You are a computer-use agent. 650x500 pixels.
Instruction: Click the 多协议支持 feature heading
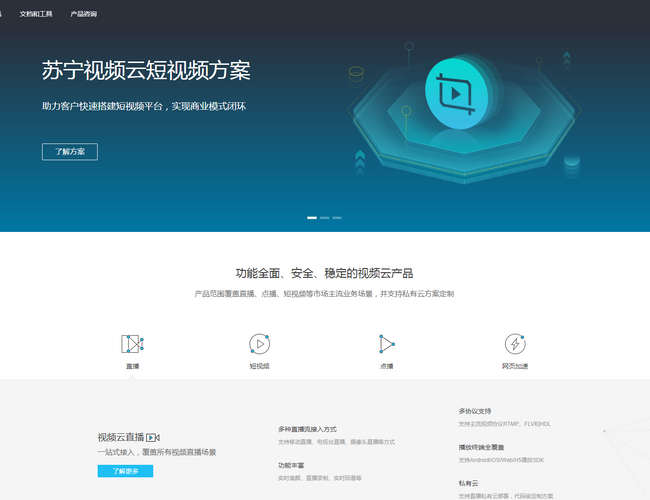coord(475,411)
